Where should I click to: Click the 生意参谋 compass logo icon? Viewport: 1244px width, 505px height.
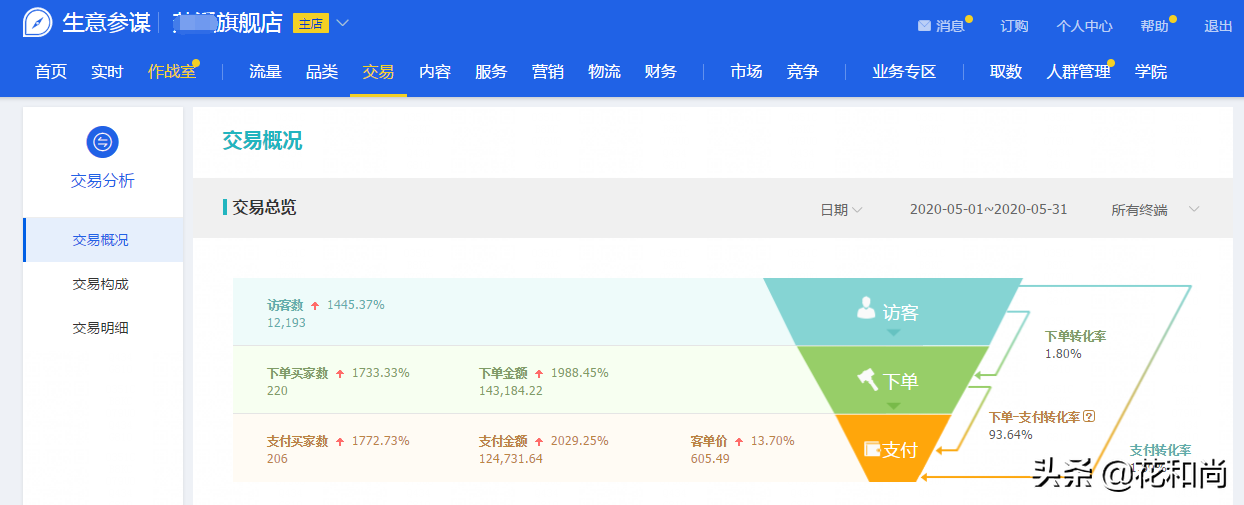(38, 23)
